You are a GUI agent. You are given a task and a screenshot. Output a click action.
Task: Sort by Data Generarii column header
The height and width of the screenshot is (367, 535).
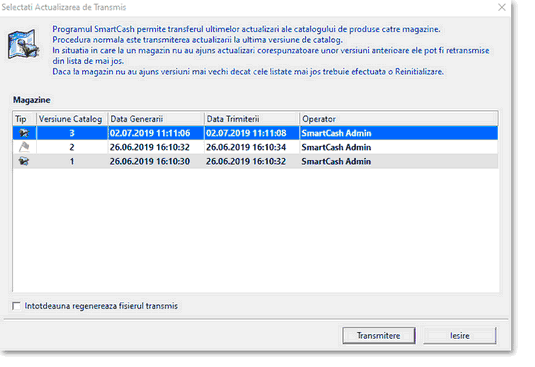[x=156, y=119]
